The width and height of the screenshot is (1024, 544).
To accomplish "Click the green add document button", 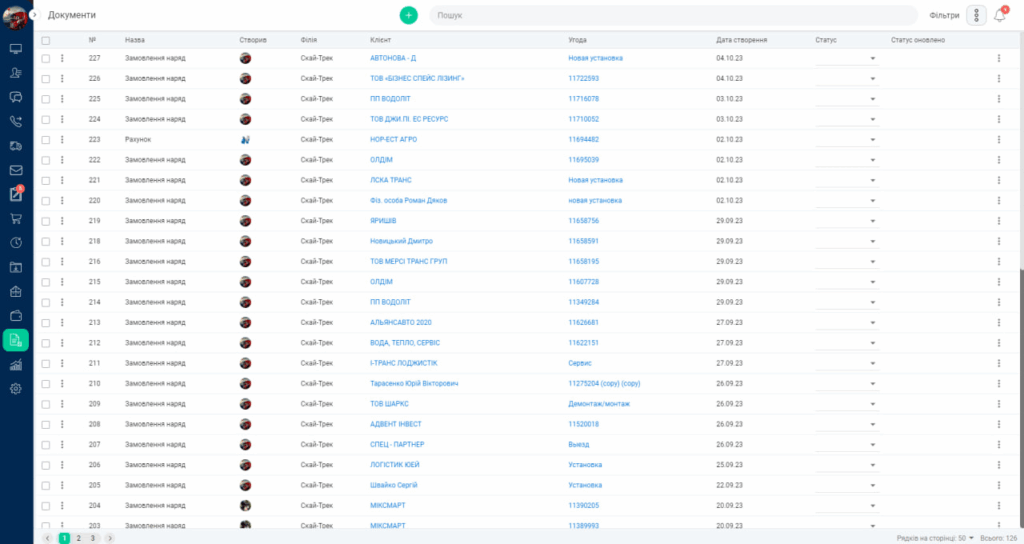I will tap(408, 15).
